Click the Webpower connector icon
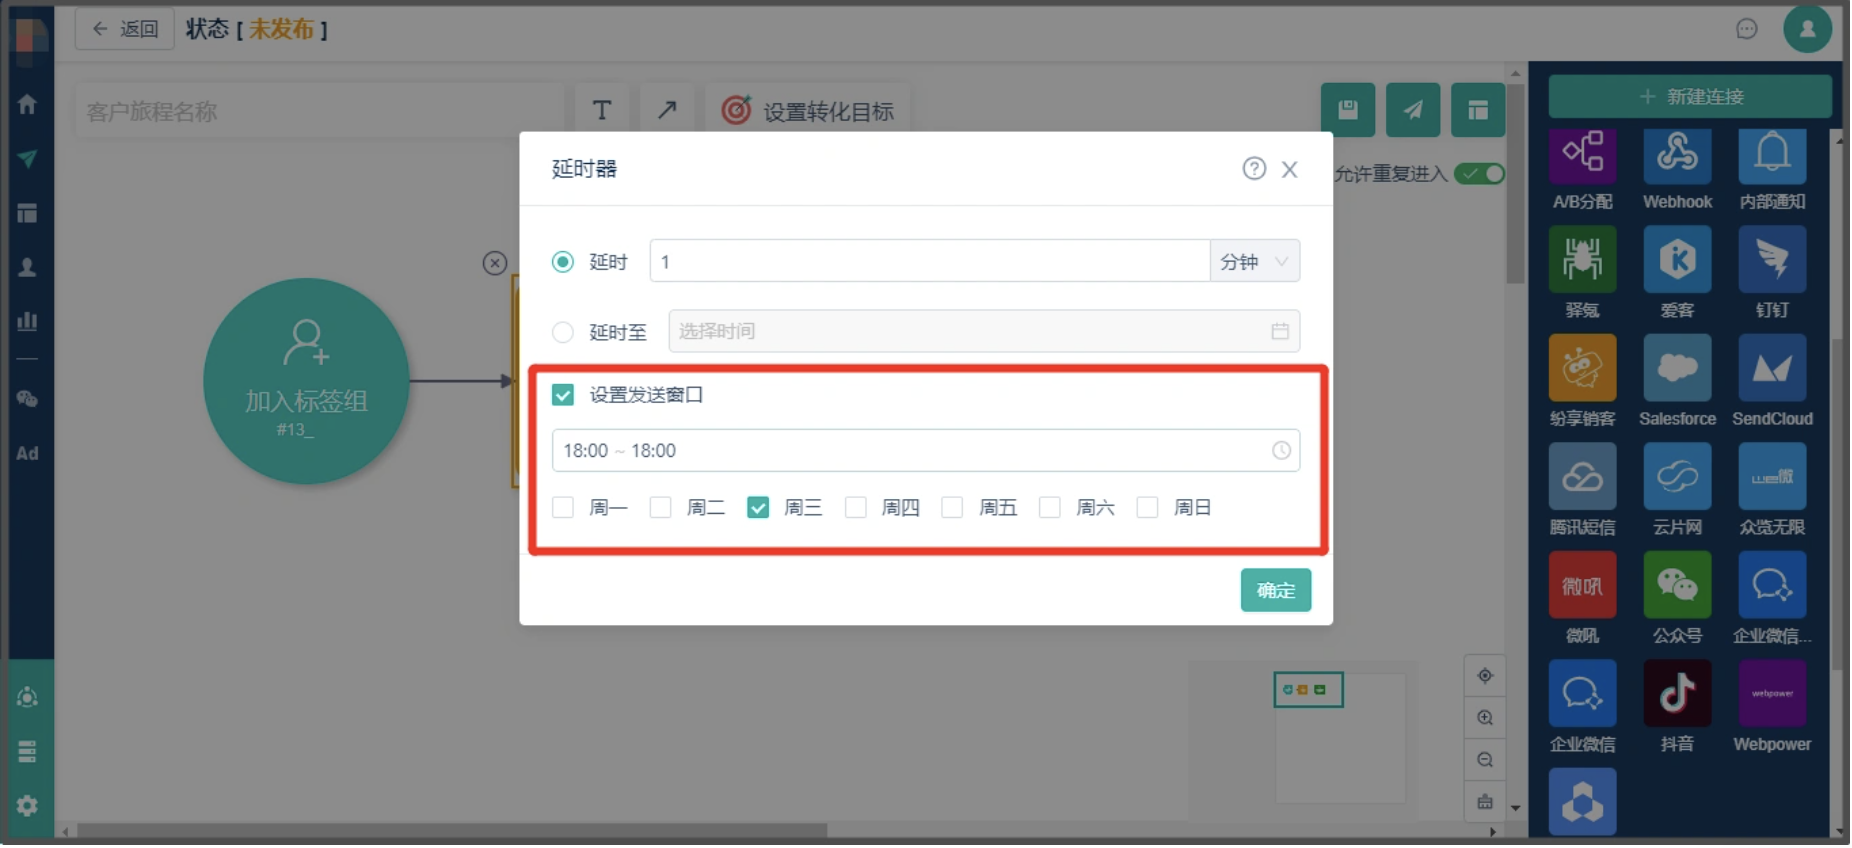Image resolution: width=1852 pixels, height=848 pixels. coord(1774,695)
